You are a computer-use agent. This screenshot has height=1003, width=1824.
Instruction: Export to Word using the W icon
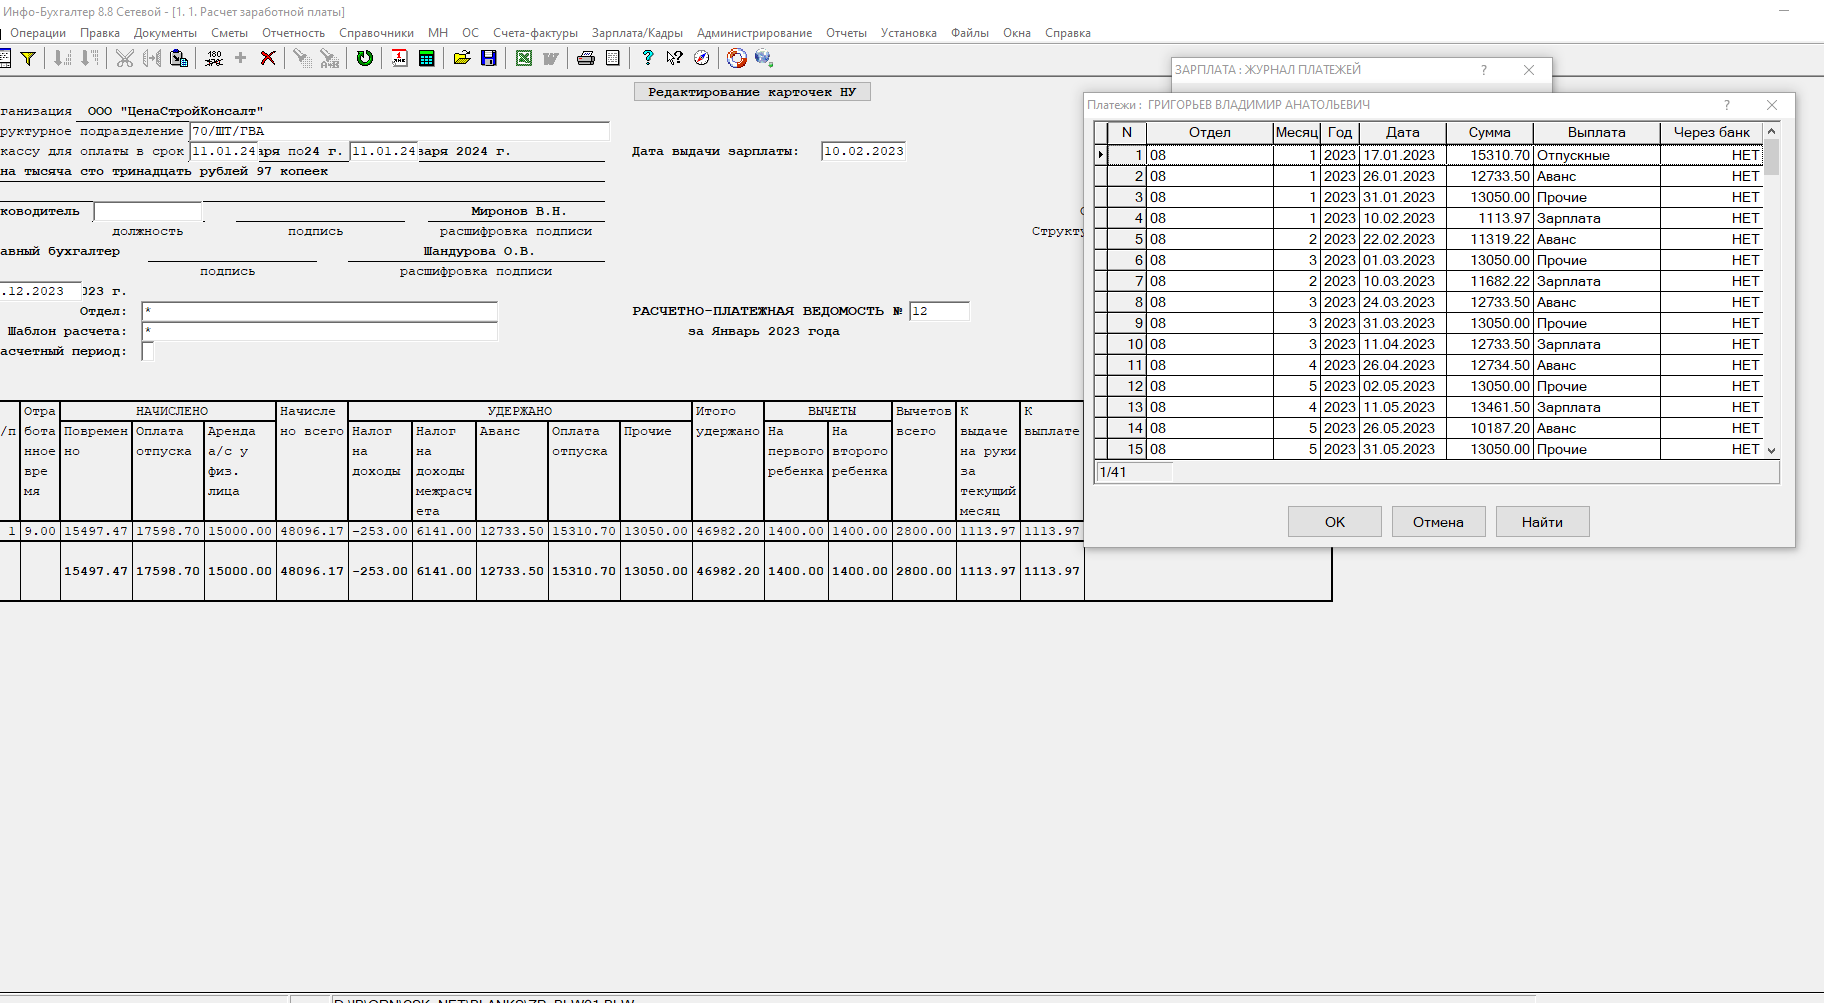550,58
